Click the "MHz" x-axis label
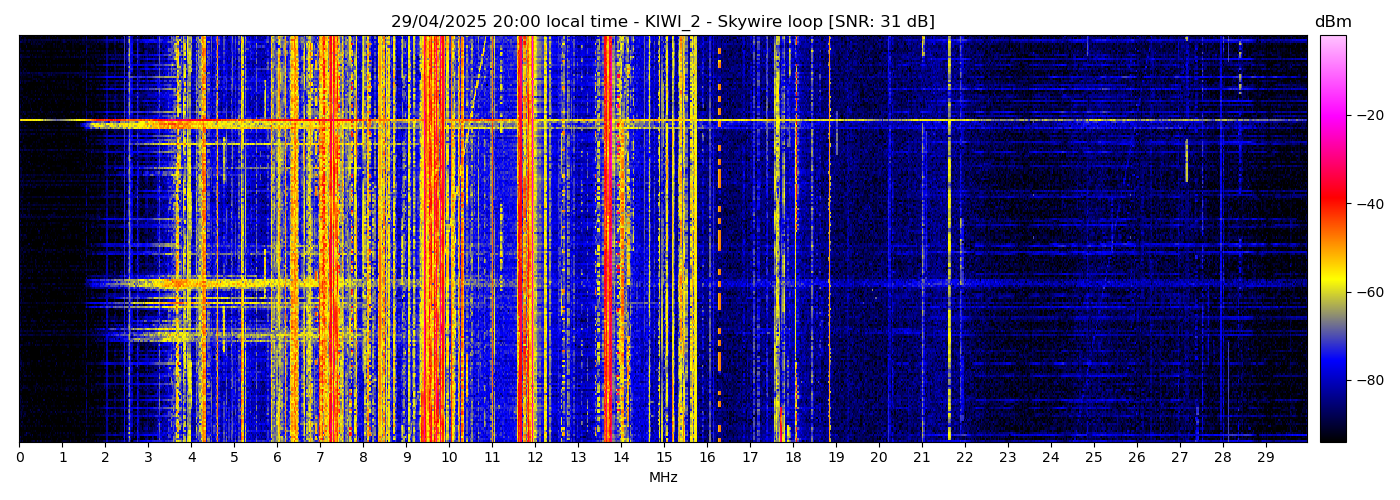 point(663,478)
